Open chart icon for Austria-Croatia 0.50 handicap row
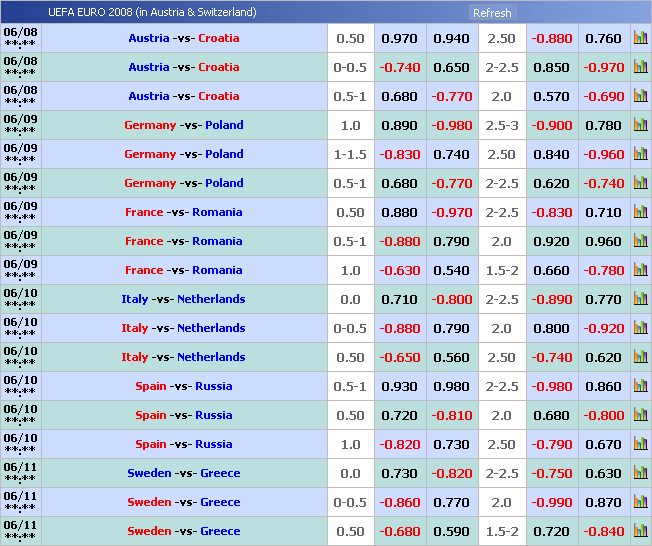 640,39
